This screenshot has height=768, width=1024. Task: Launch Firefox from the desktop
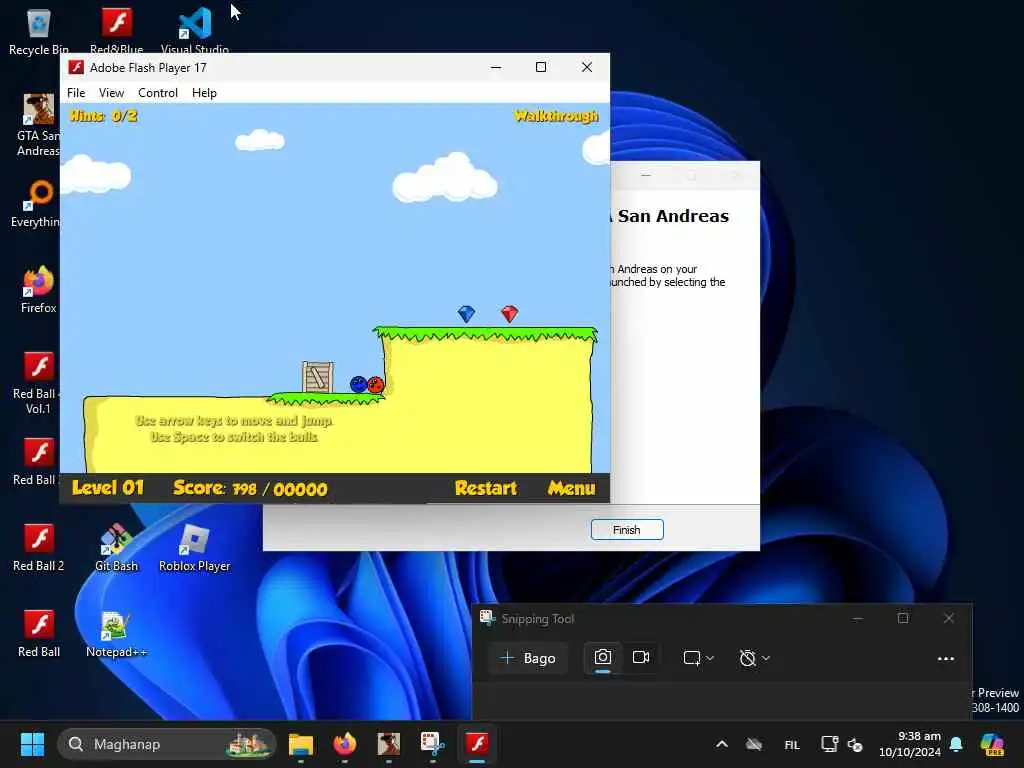(x=39, y=290)
